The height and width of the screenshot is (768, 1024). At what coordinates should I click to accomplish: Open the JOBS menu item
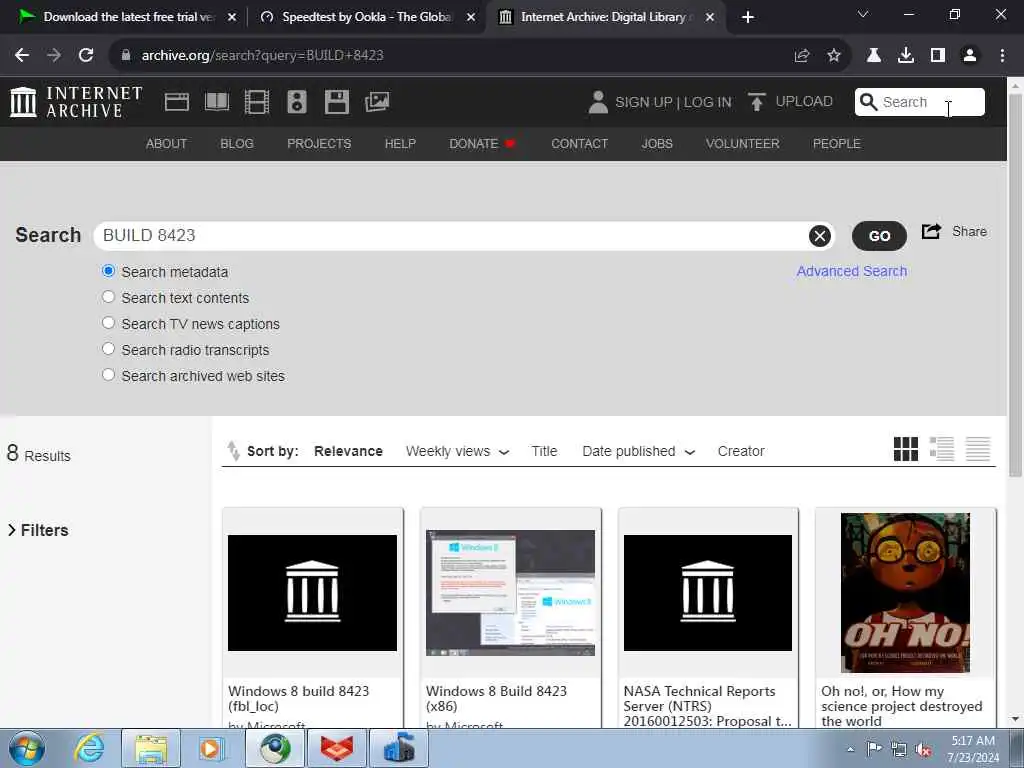[657, 144]
